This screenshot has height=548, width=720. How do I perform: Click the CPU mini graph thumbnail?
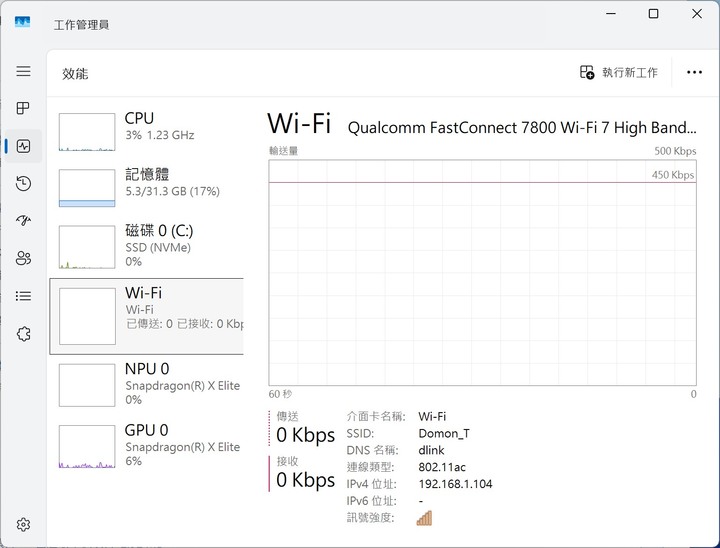[x=87, y=132]
